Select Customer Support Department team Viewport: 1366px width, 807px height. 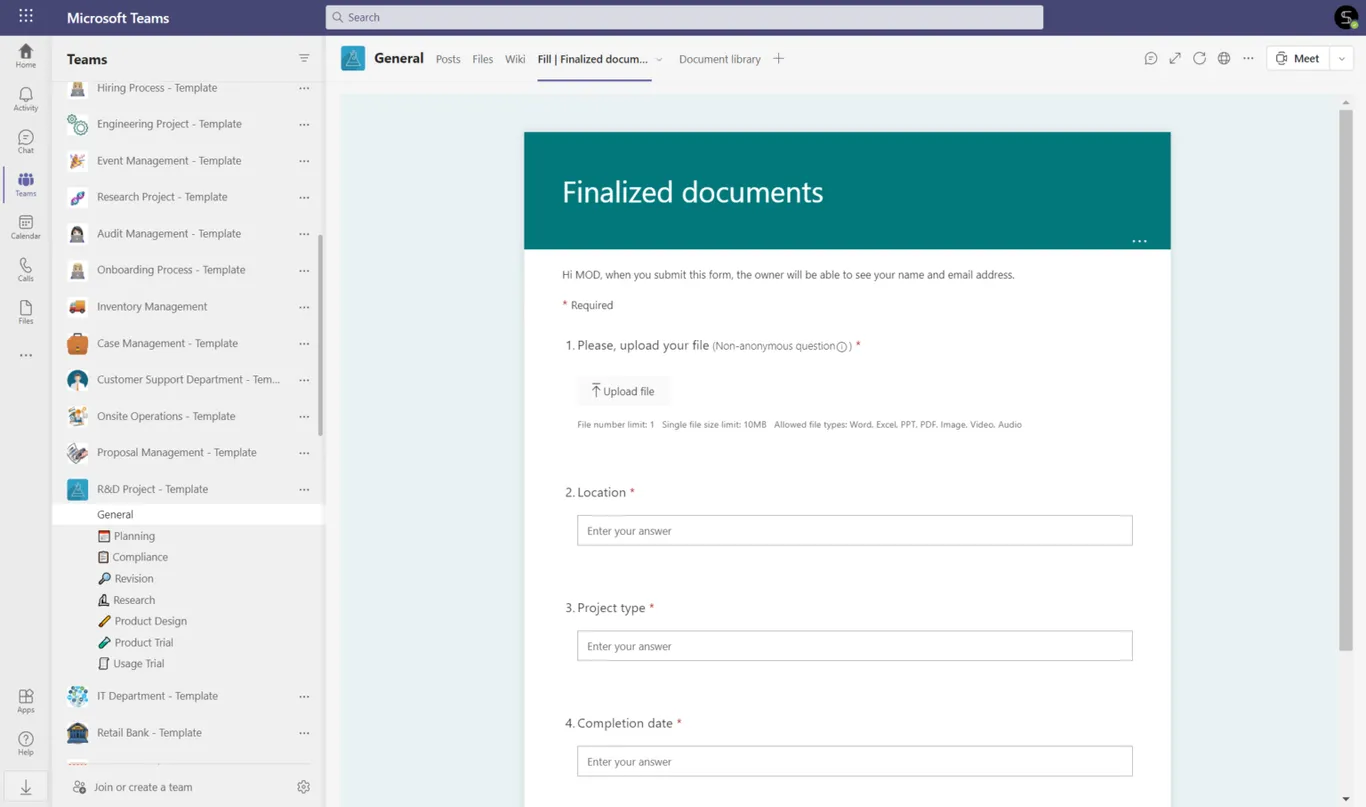coord(188,380)
